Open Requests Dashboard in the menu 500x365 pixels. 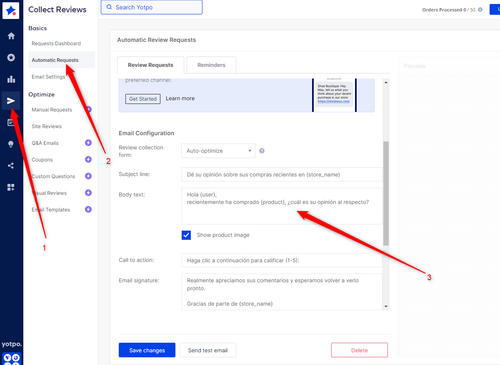56,43
